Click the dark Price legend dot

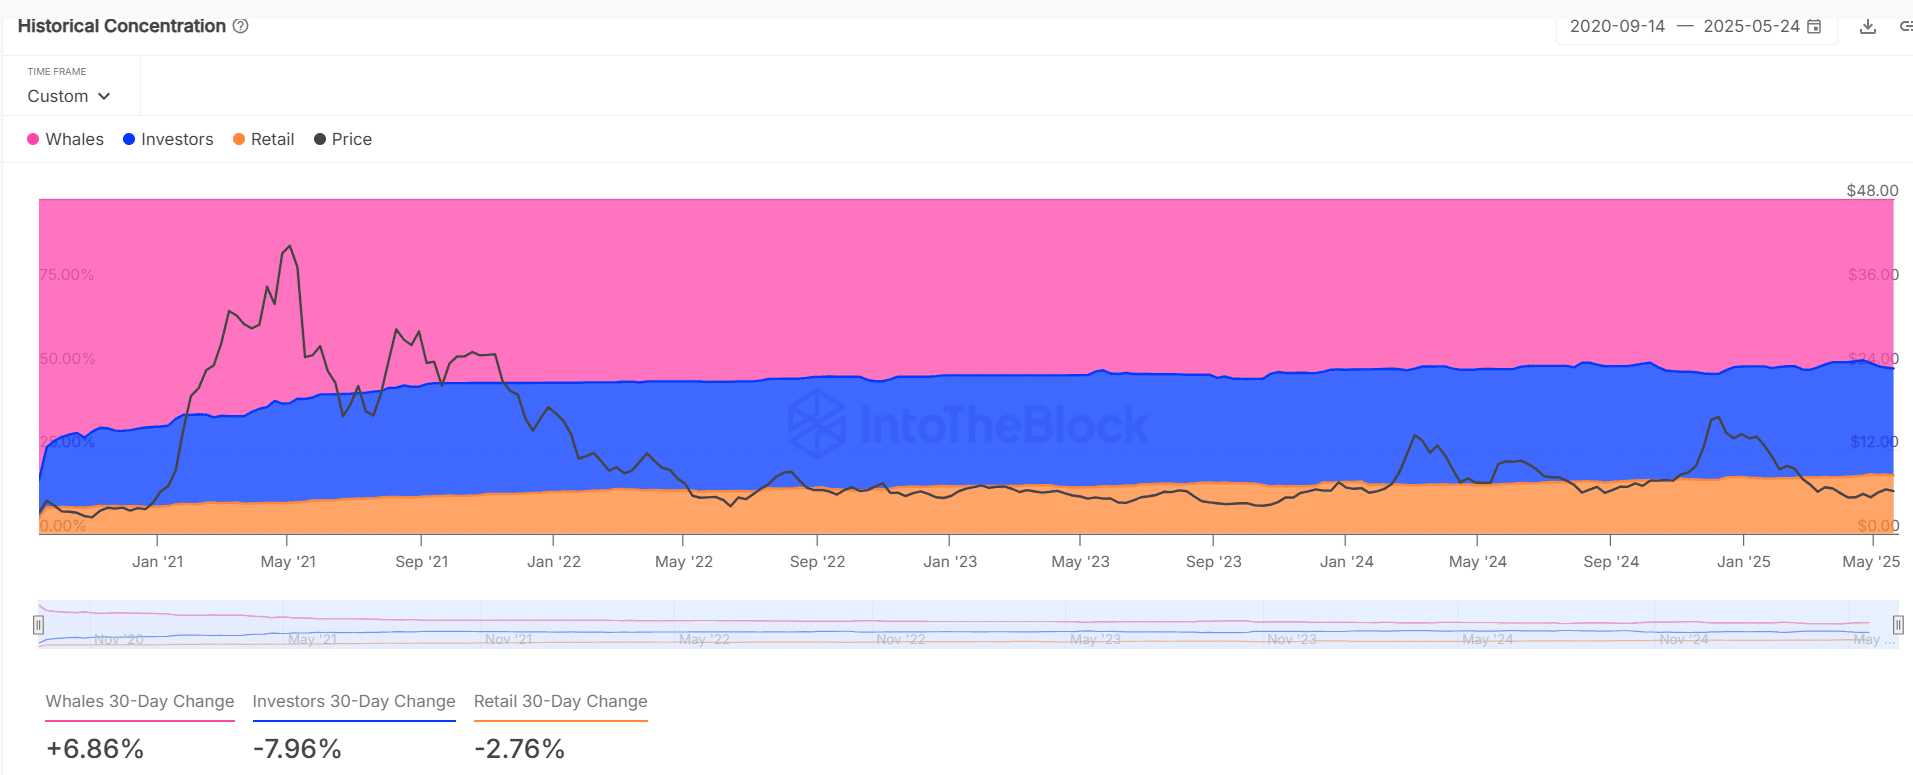click(320, 139)
